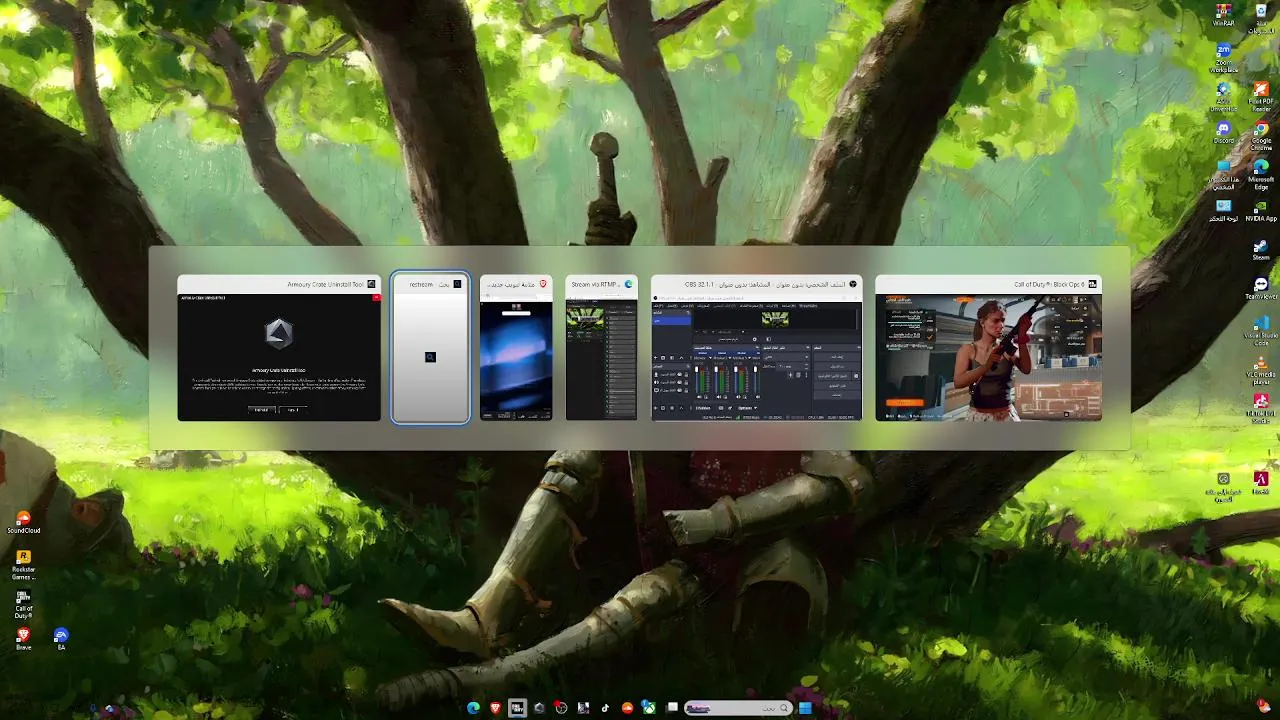Screen dimensions: 1280x720
Task: Click SoundCloud icon in the taskbar
Action: pyautogui.click(x=627, y=708)
